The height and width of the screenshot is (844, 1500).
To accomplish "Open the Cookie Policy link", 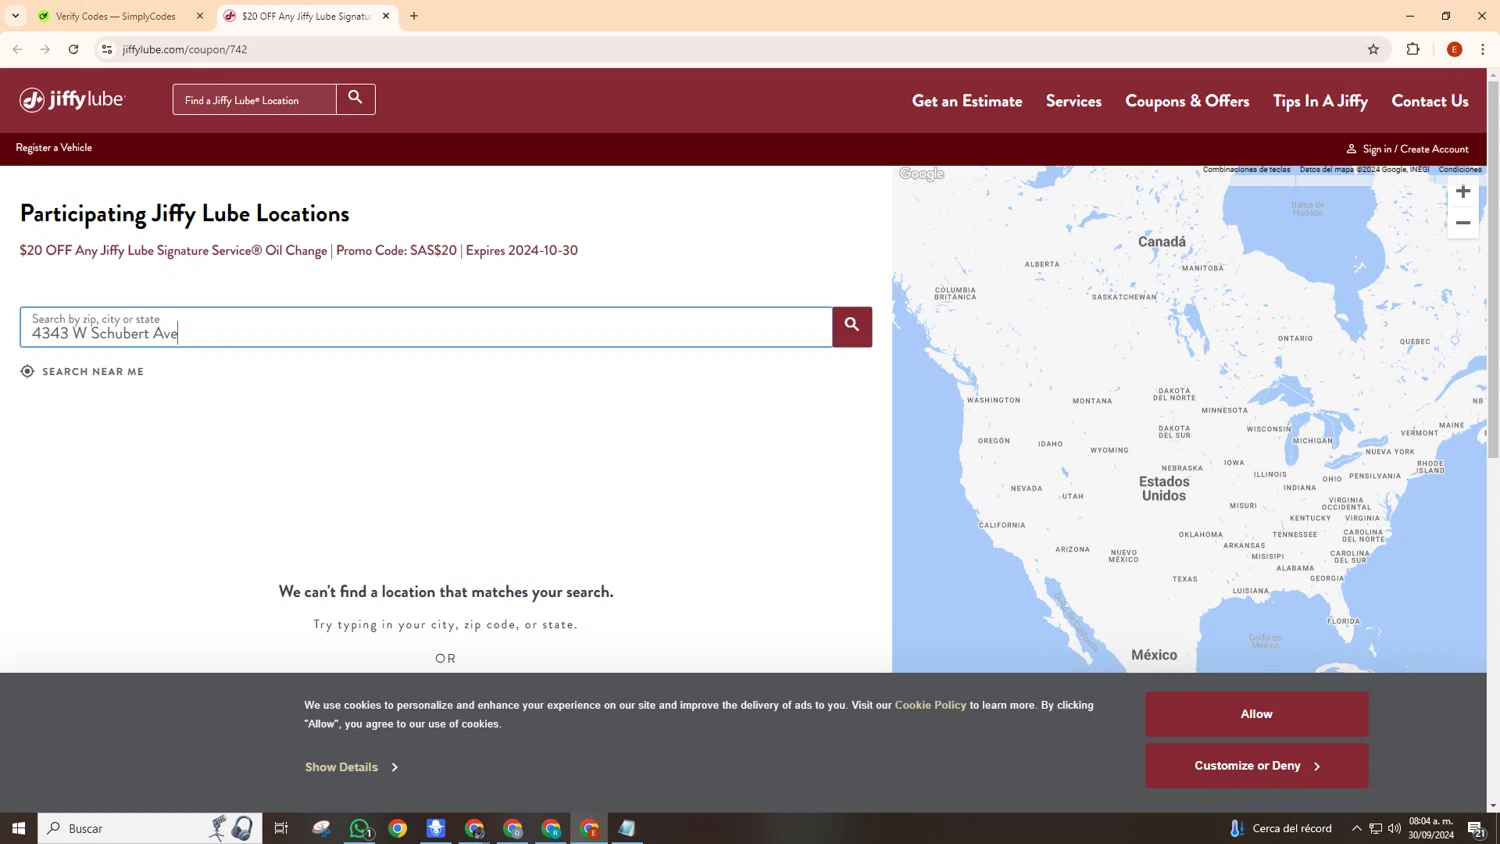I will pyautogui.click(x=930, y=705).
